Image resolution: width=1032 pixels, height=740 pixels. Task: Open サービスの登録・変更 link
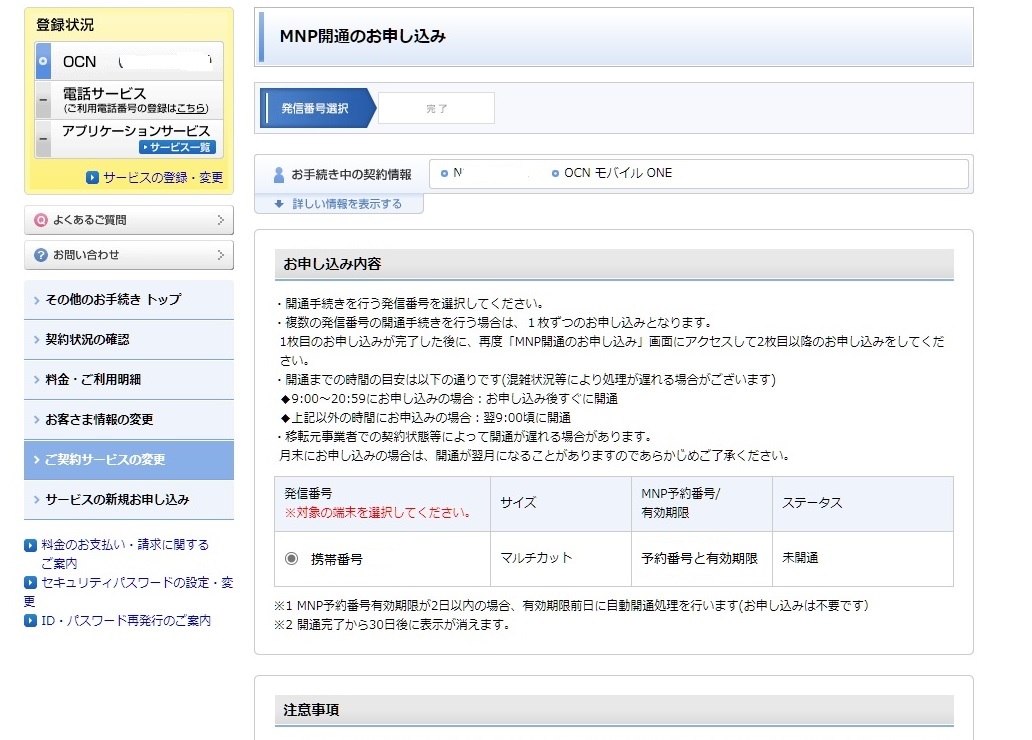click(163, 177)
